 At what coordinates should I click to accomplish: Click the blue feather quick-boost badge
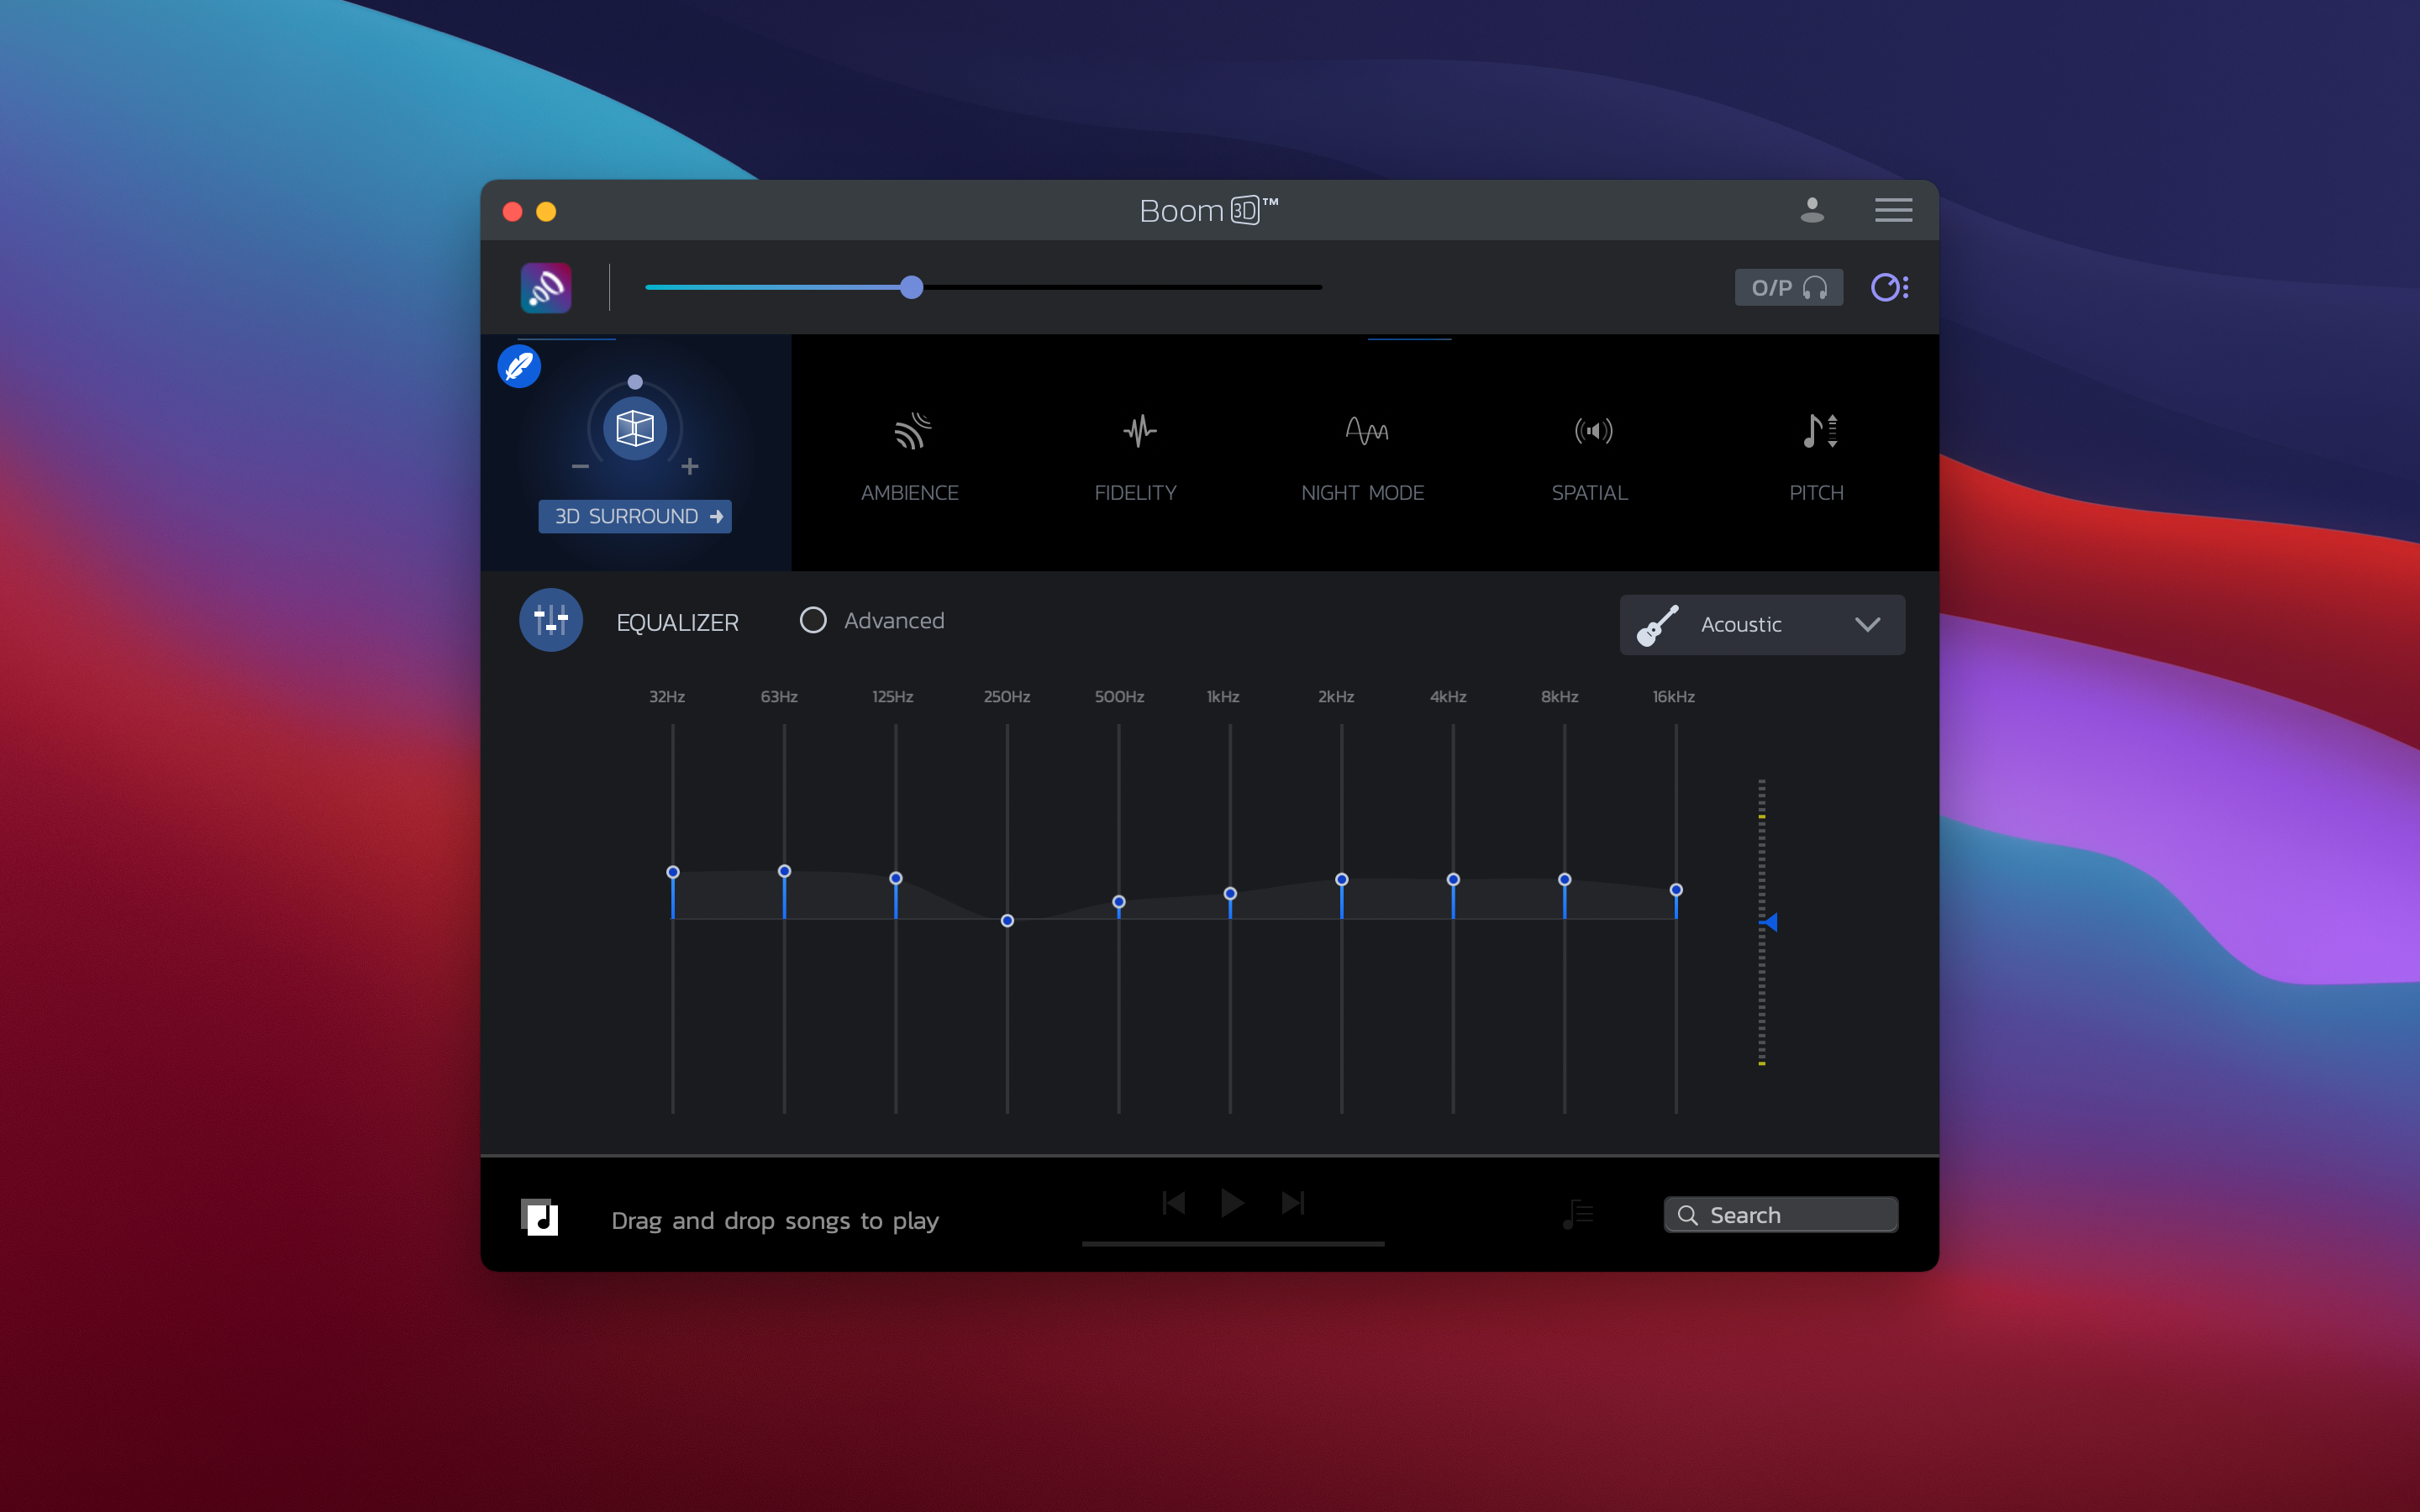[x=520, y=367]
